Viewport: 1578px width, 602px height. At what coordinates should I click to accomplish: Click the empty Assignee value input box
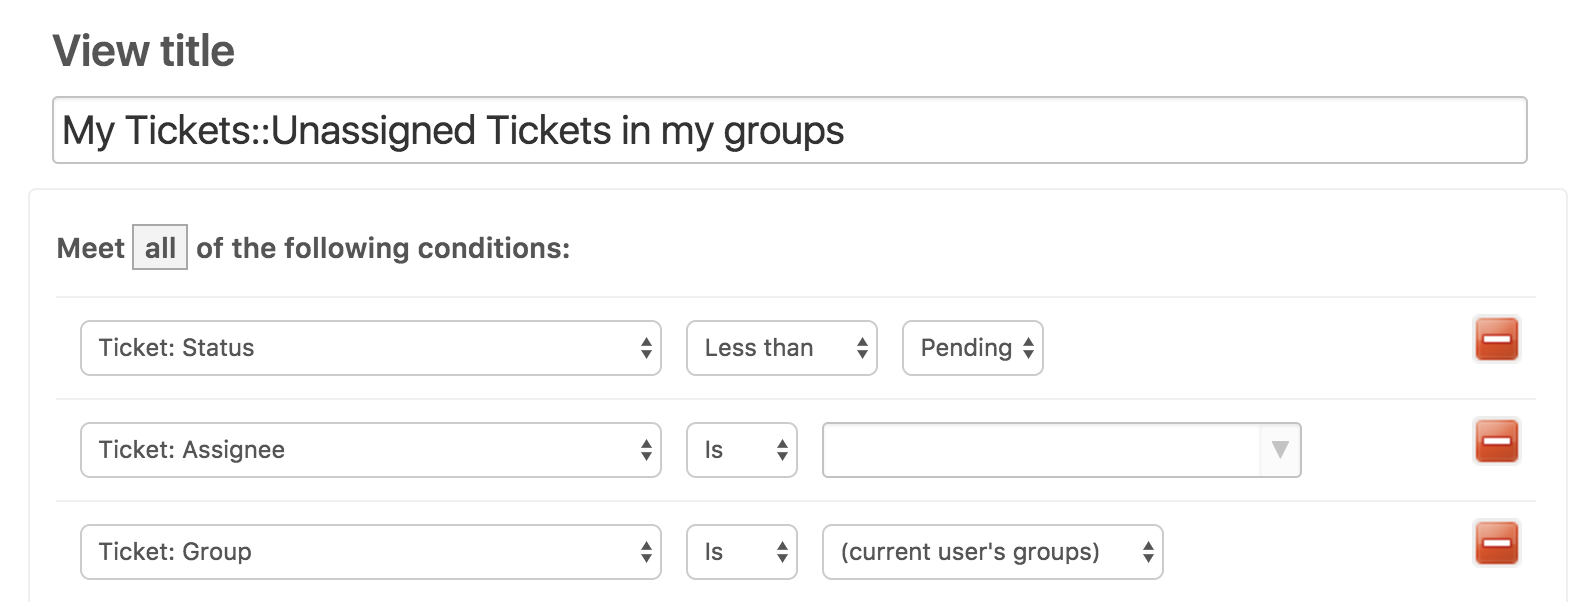coord(1040,450)
